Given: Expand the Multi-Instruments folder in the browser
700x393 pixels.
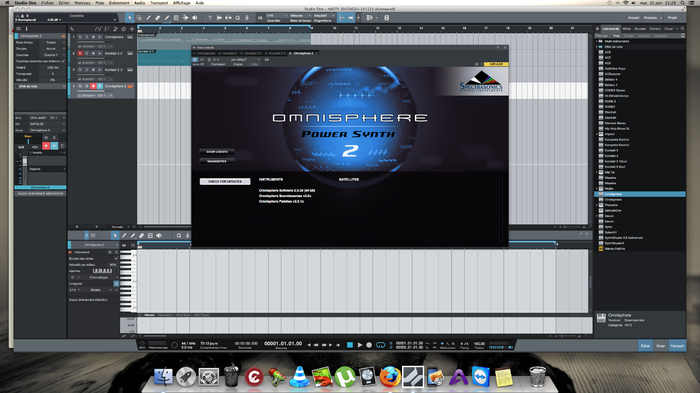Looking at the screenshot, I should click(597, 41).
